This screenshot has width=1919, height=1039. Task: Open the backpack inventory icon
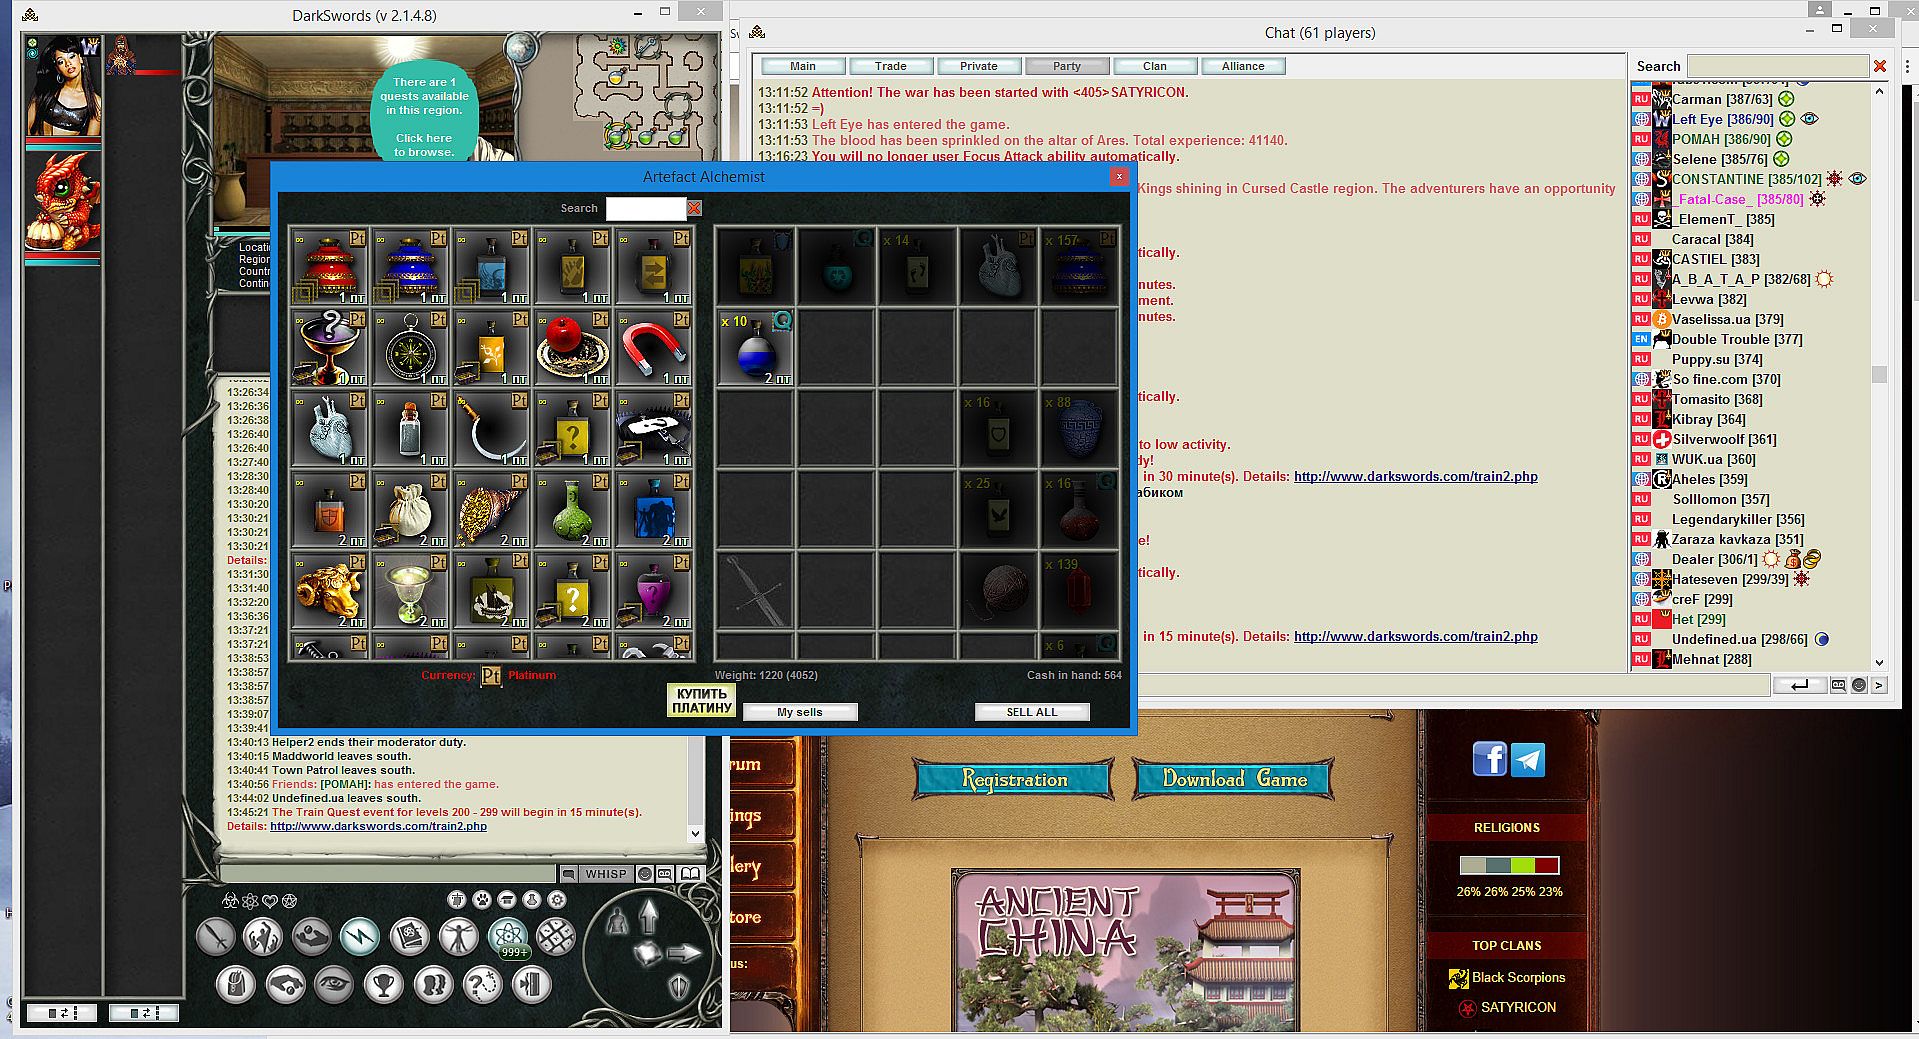pos(236,985)
